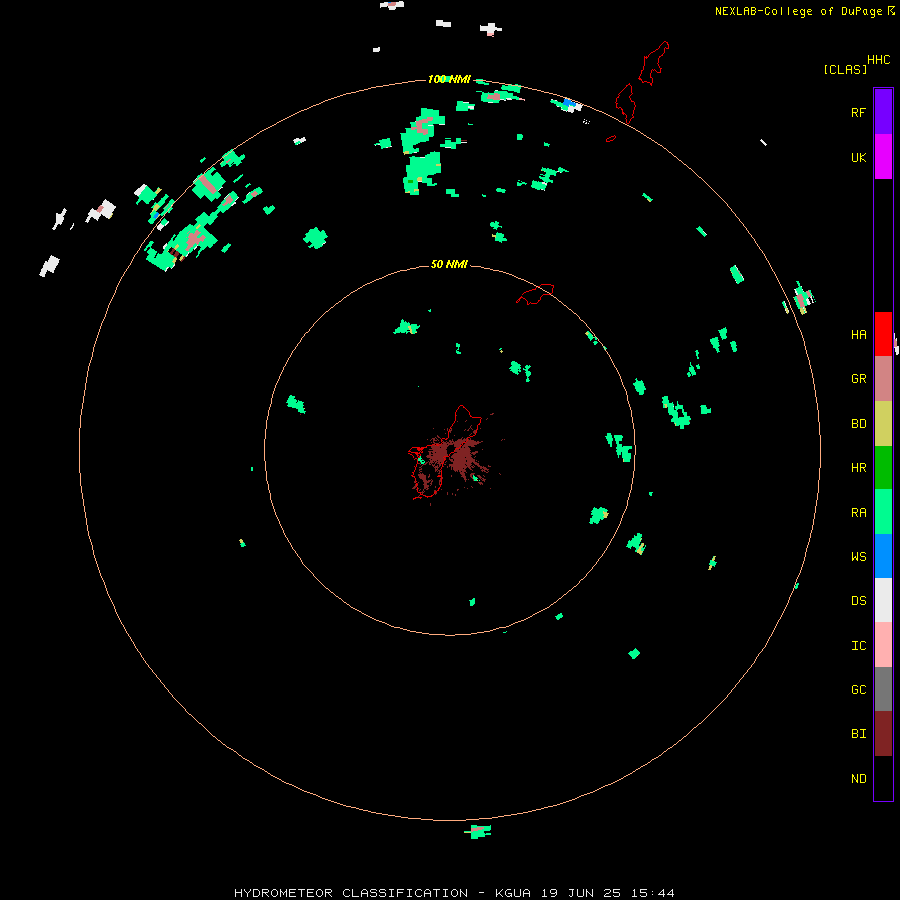Click the RA legend label
This screenshot has width=900, height=900.
pos(858,513)
